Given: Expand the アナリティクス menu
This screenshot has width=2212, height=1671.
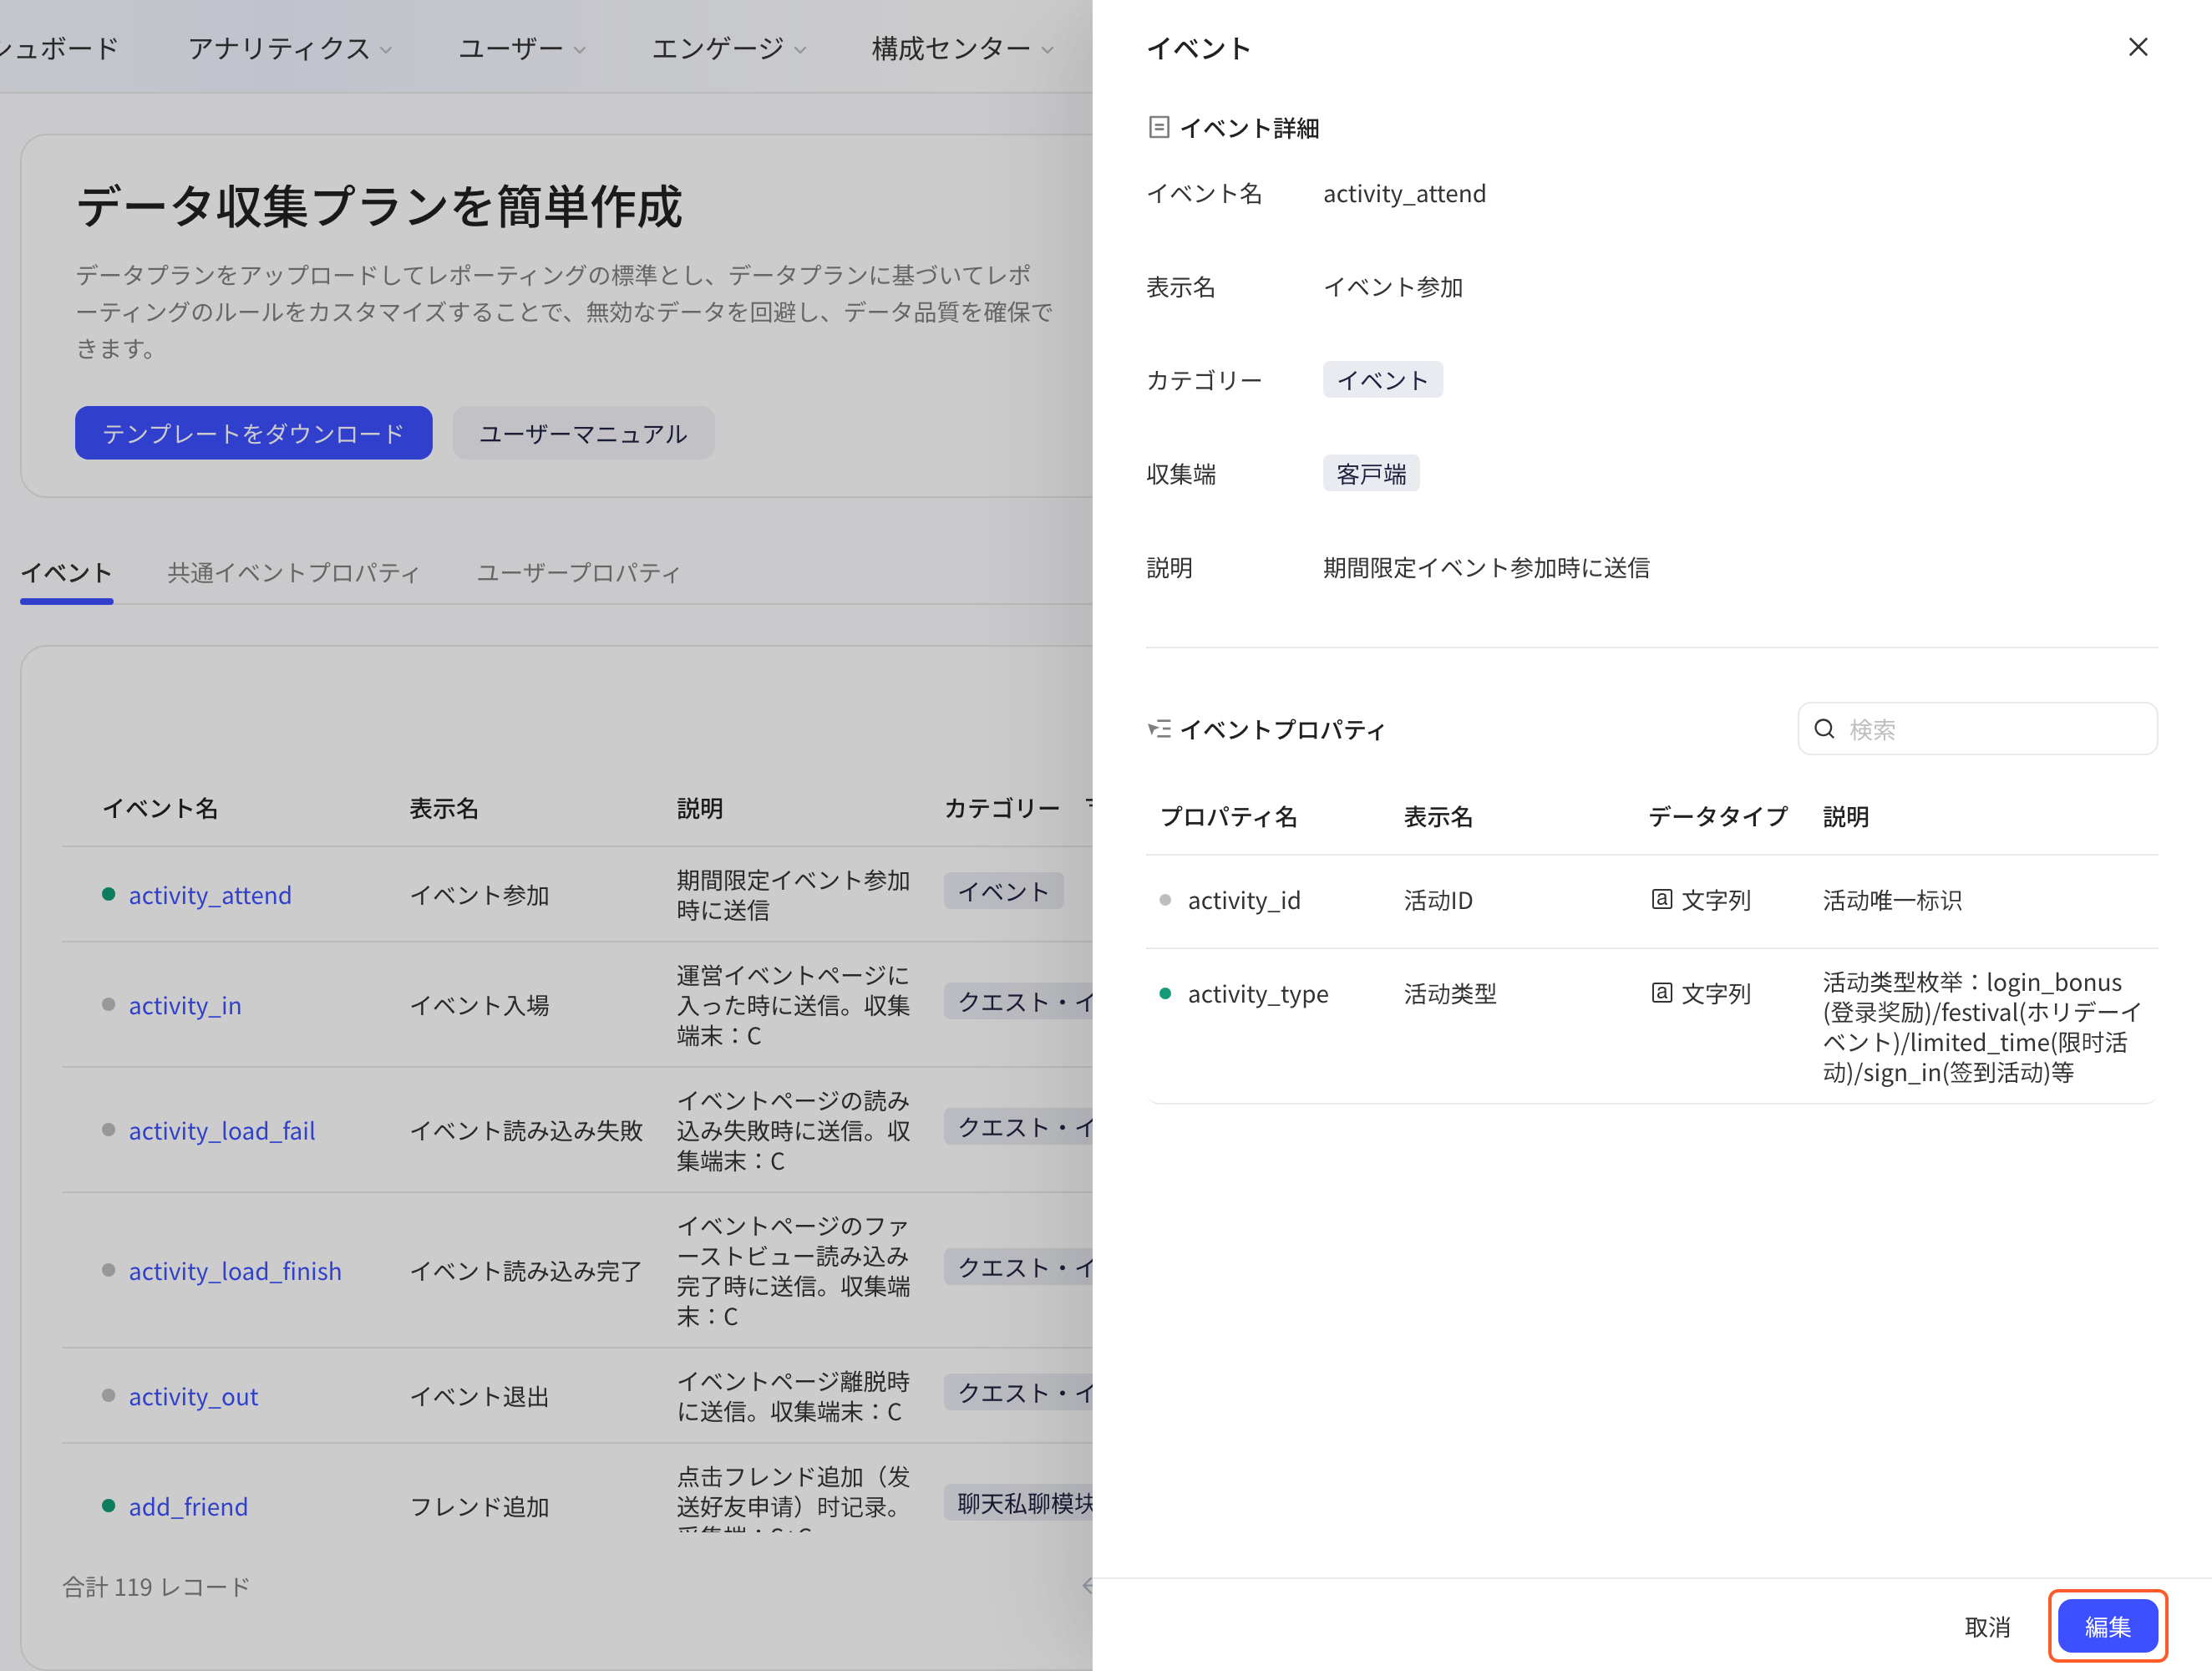Looking at the screenshot, I should click(290, 48).
